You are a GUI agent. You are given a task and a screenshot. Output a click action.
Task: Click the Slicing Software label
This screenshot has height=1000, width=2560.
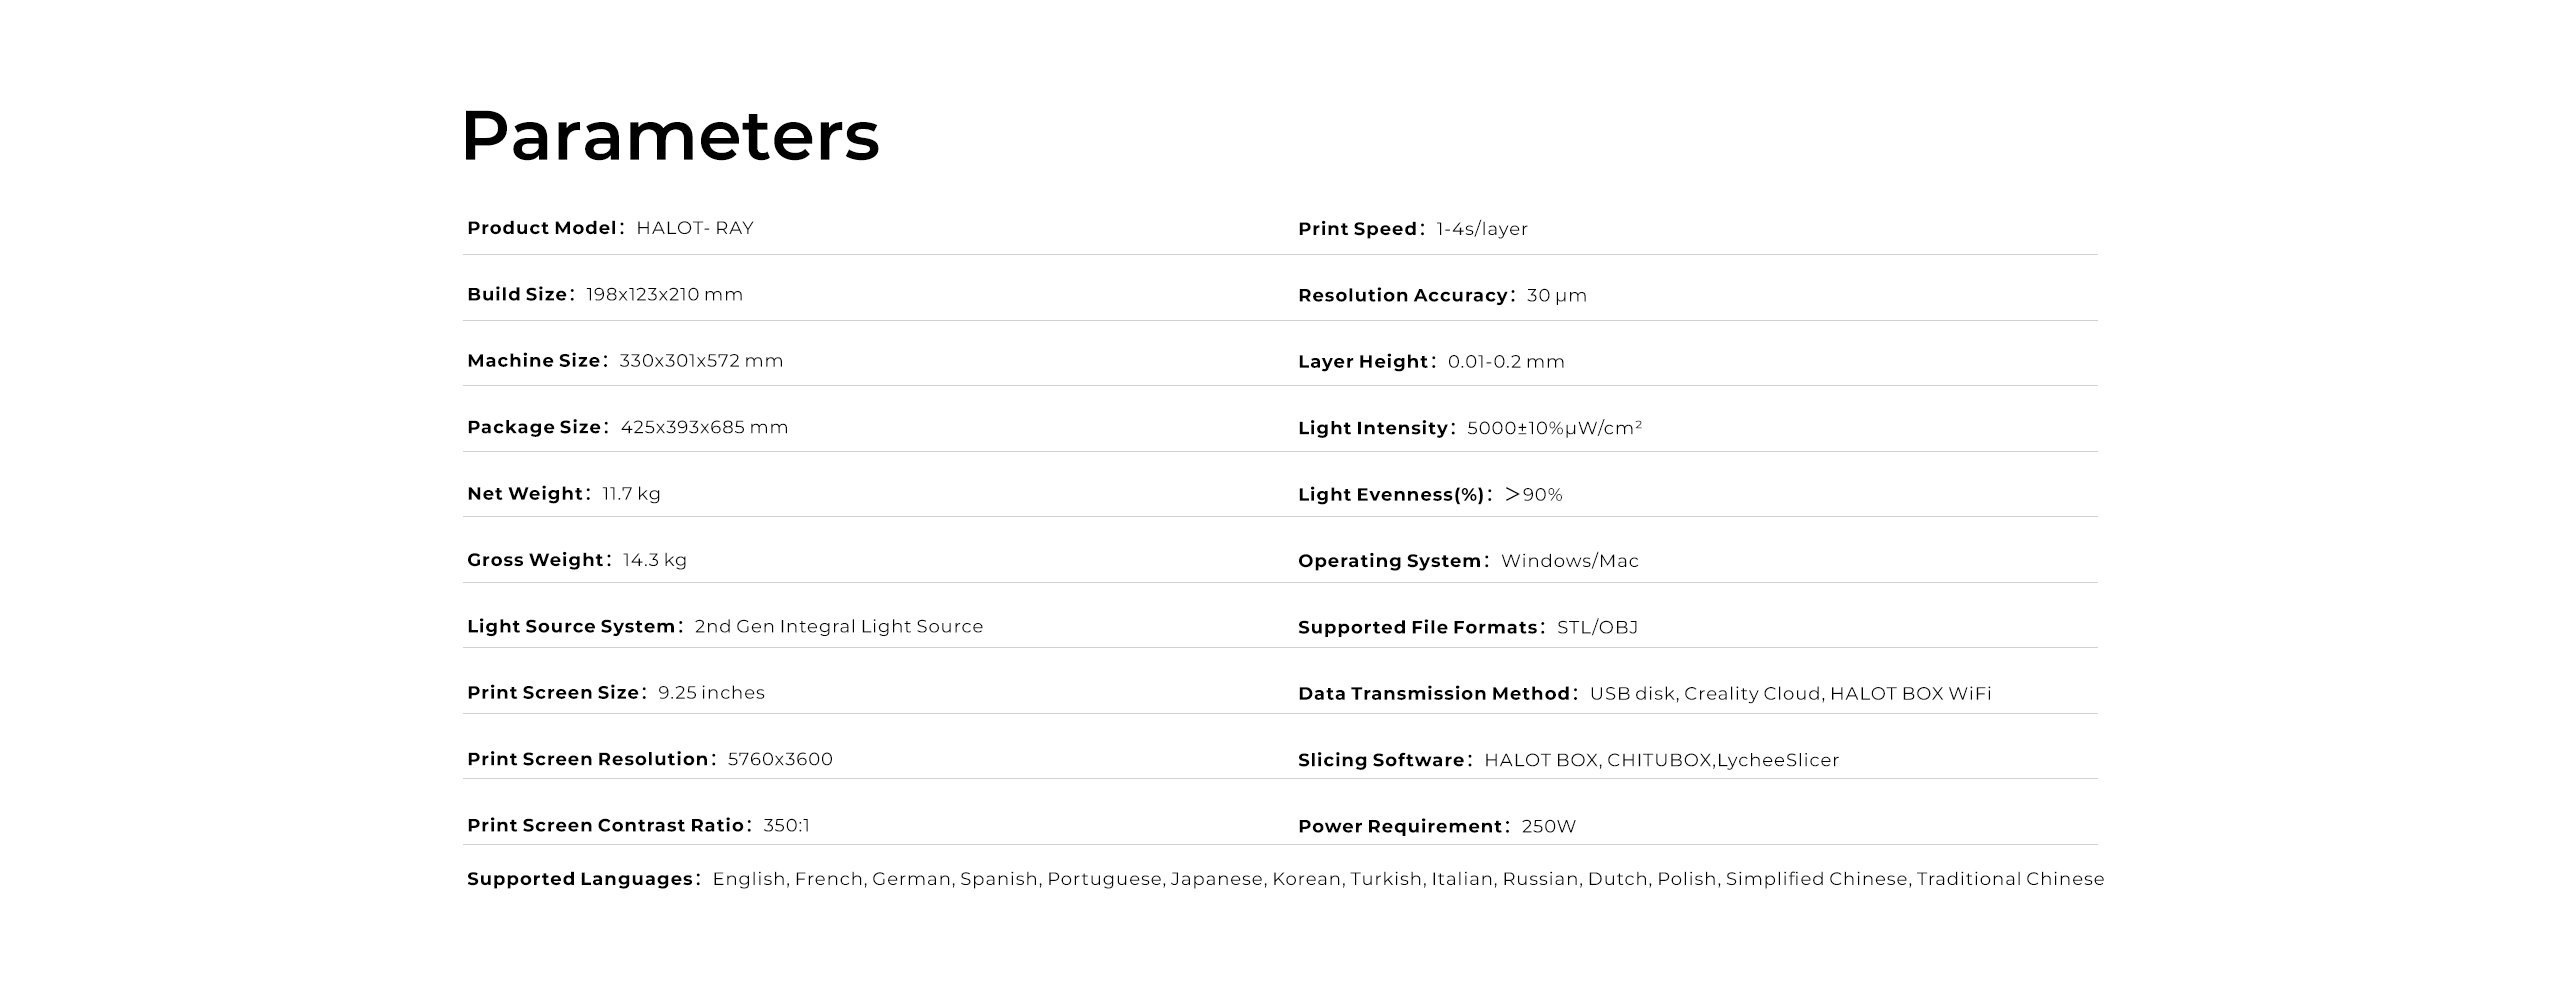1381,760
